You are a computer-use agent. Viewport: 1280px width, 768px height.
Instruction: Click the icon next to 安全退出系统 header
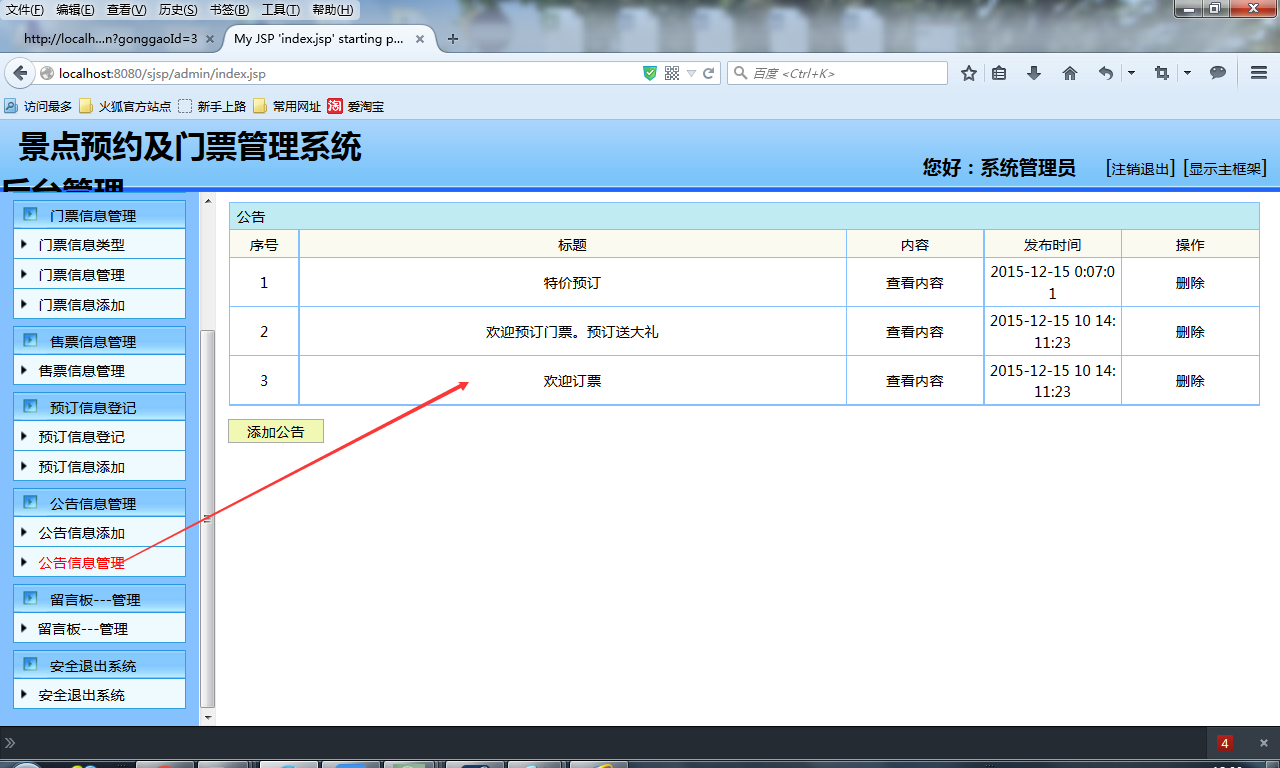coord(30,665)
